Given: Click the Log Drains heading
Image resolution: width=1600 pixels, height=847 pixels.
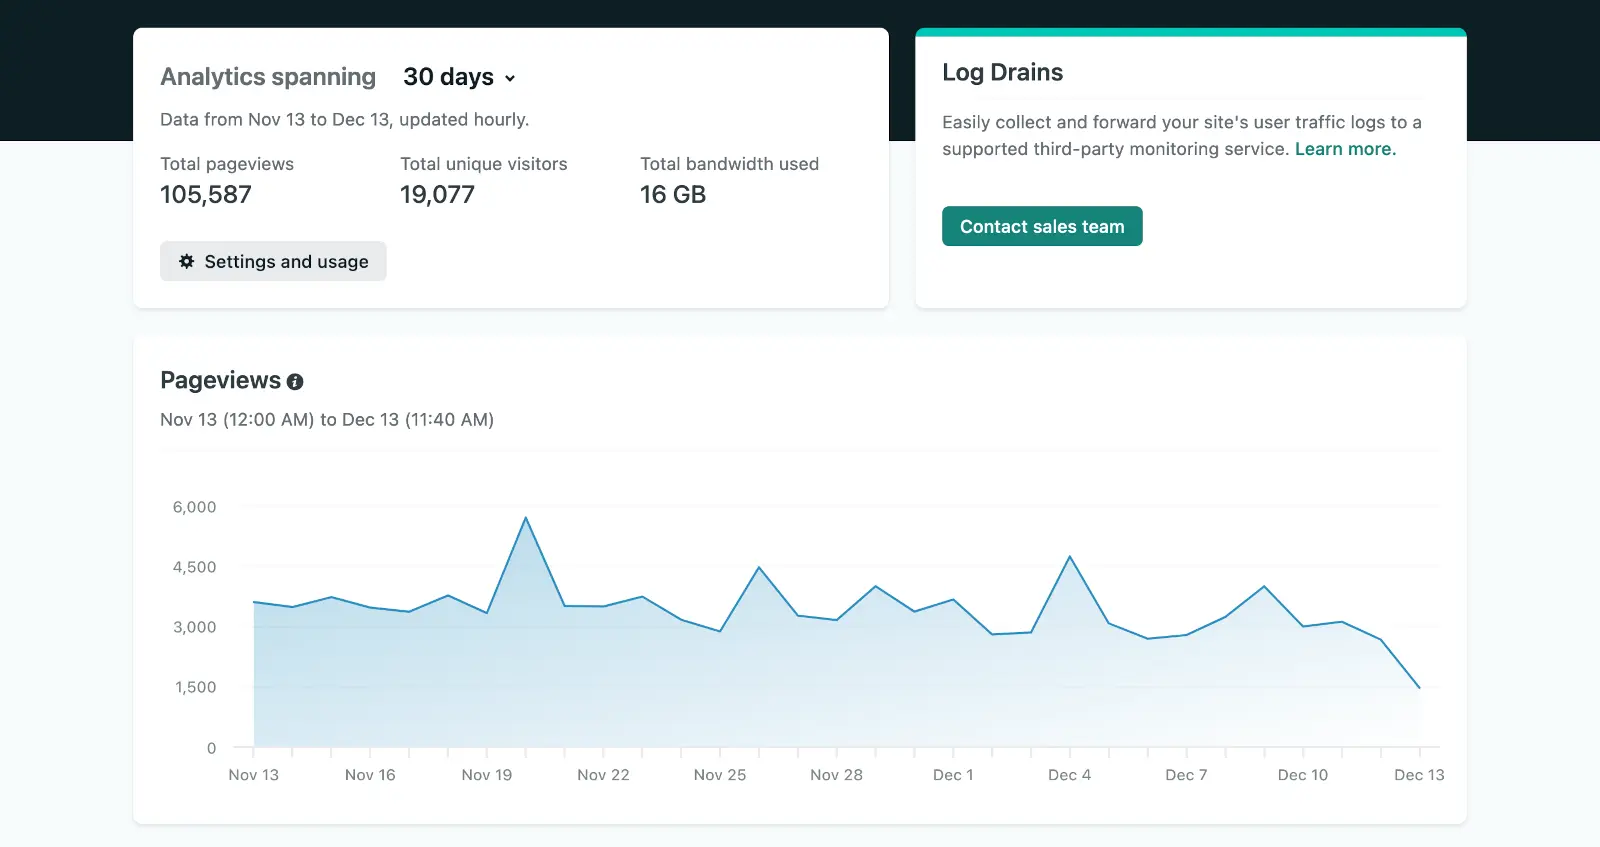Looking at the screenshot, I should click(1002, 72).
